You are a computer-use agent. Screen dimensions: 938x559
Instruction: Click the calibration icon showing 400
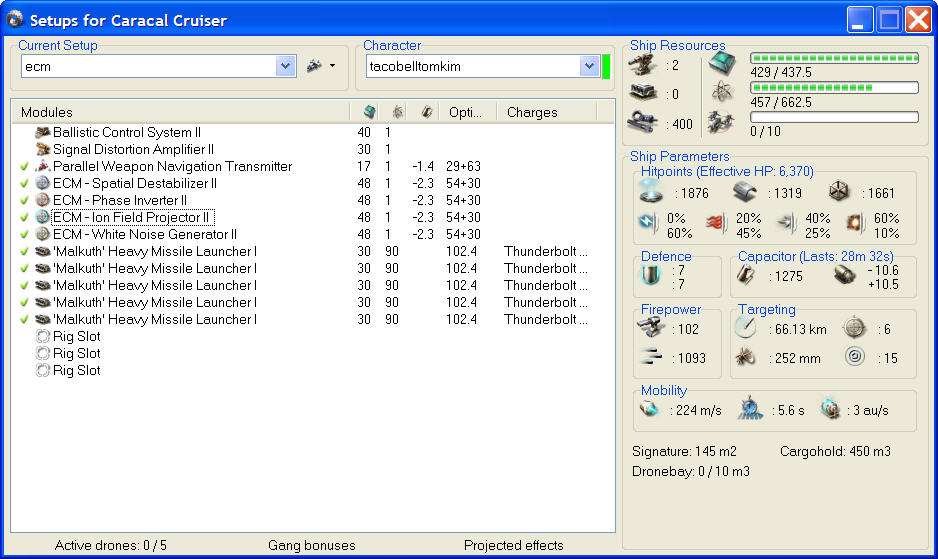pos(642,121)
